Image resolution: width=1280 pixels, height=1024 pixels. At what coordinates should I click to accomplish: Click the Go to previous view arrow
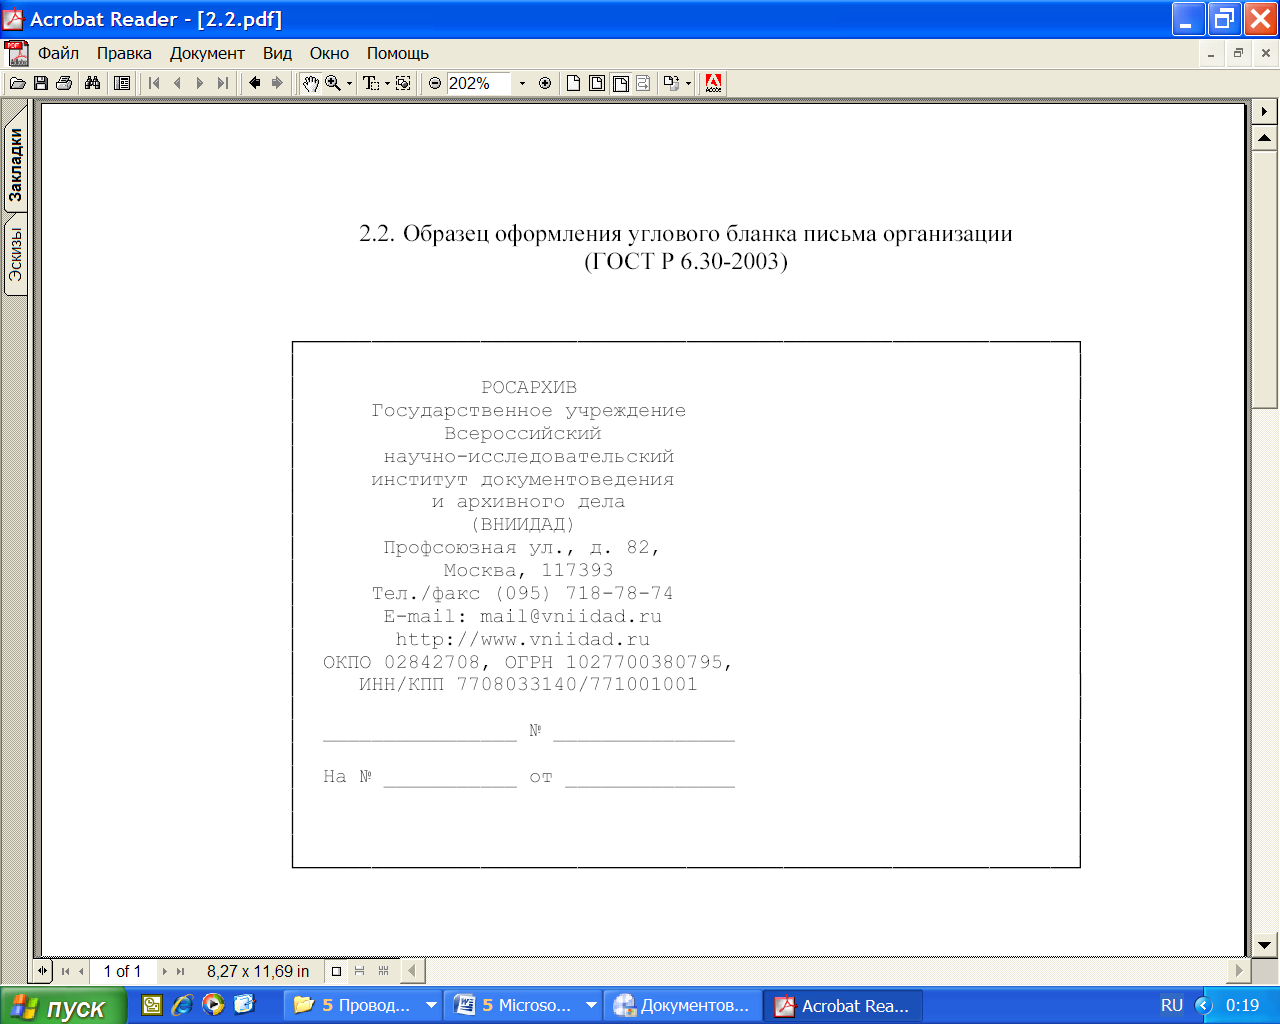pyautogui.click(x=254, y=83)
